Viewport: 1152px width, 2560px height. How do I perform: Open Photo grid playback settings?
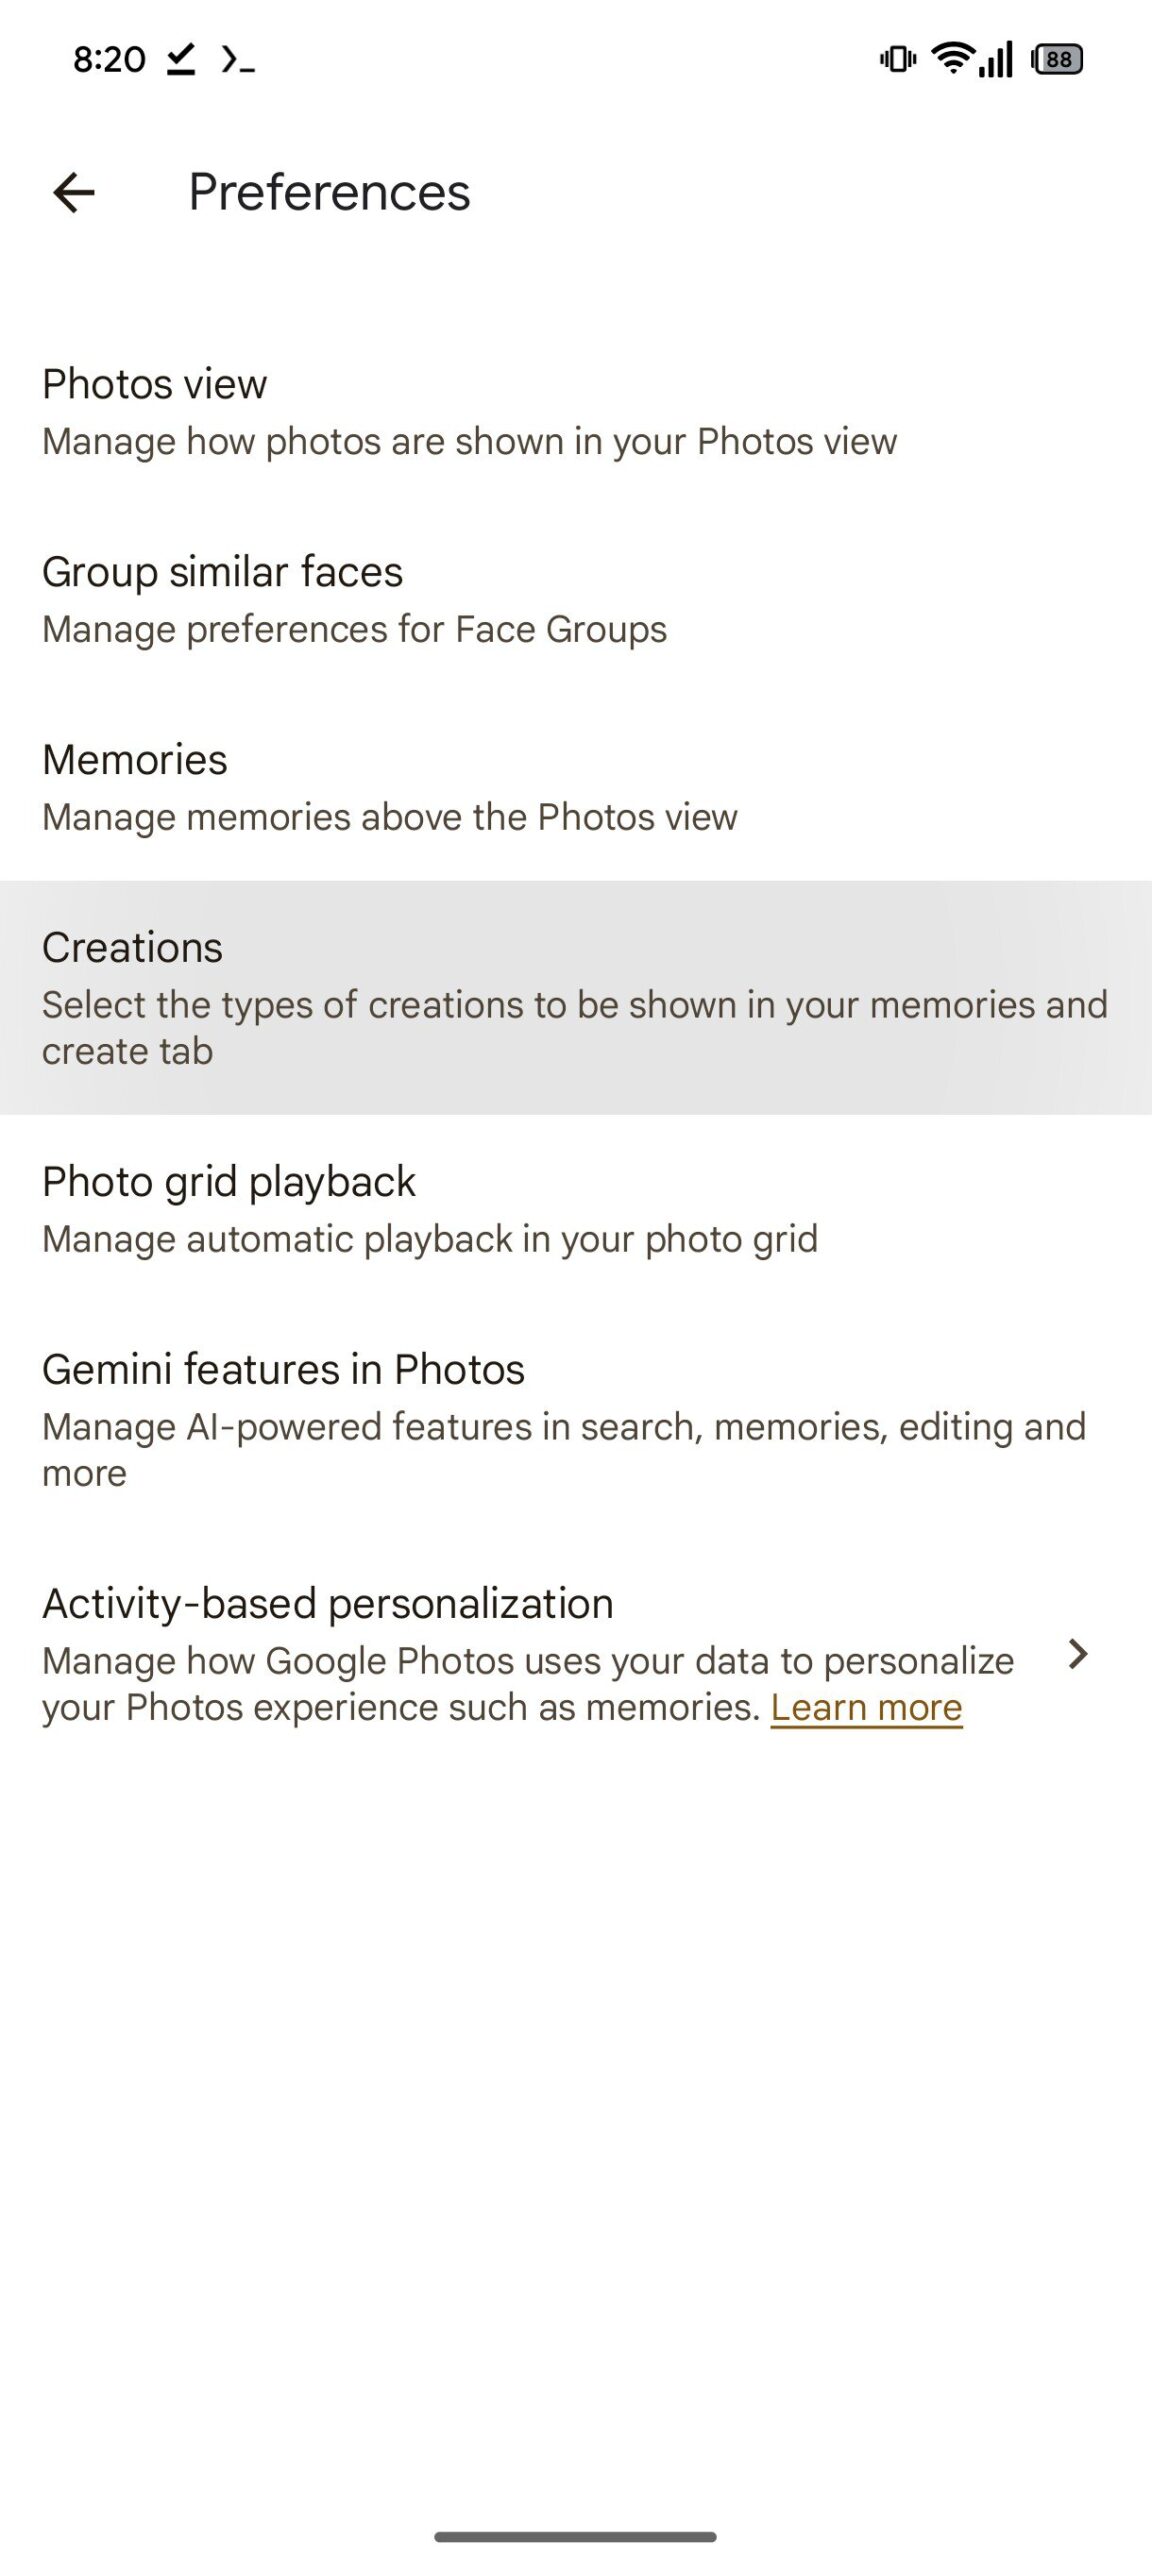click(x=576, y=1209)
